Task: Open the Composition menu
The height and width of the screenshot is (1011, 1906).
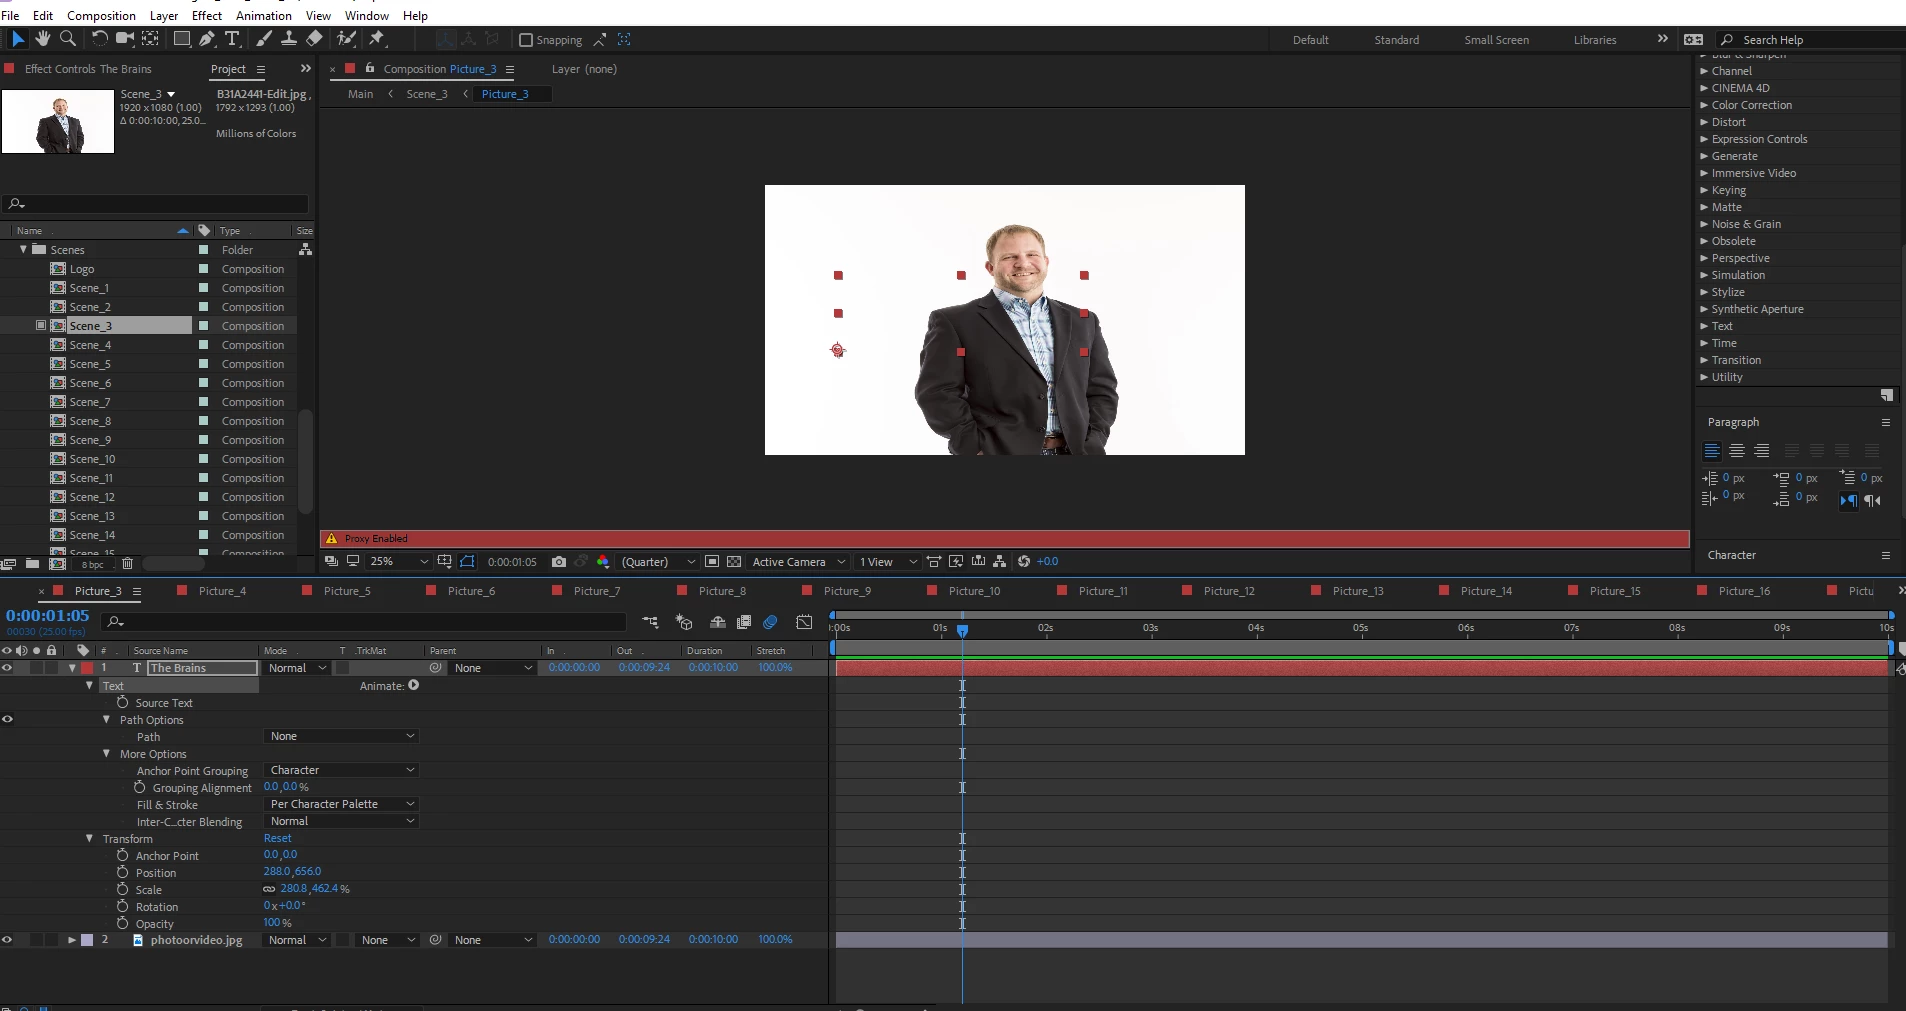Action: click(x=101, y=15)
